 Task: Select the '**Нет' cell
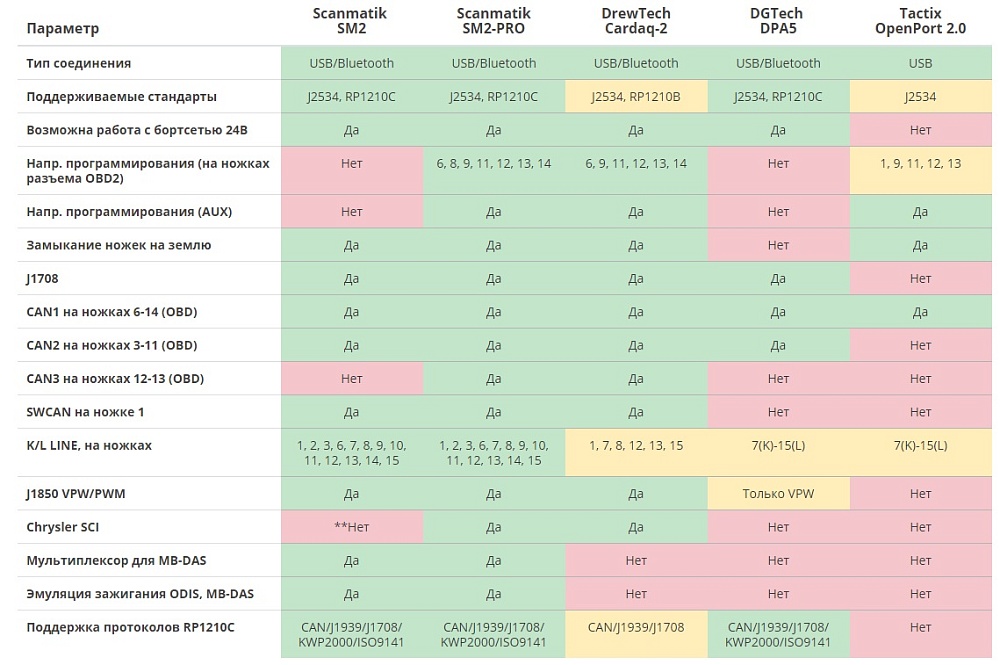[351, 527]
